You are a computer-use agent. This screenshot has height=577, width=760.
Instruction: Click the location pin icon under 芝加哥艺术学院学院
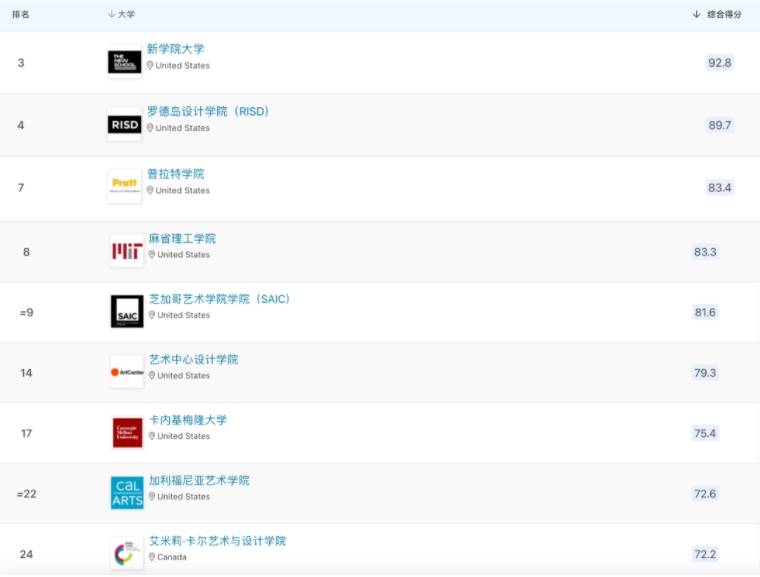[x=152, y=315]
